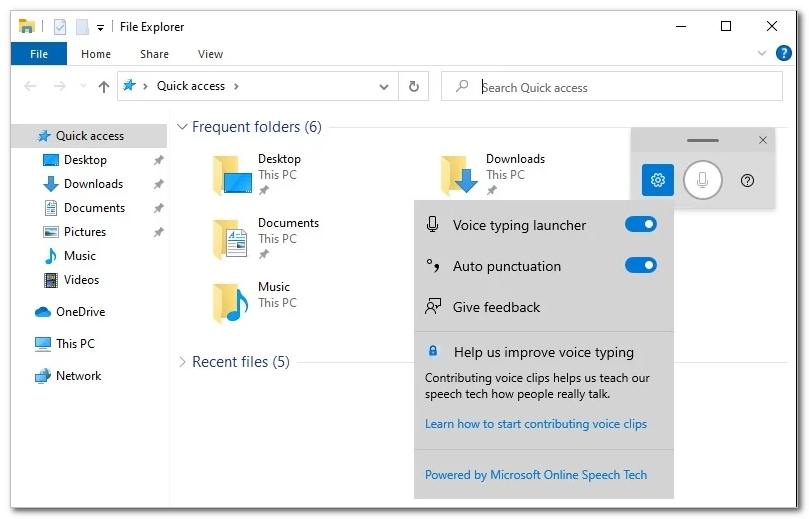The image size is (809, 519).
Task: Go up one folder level
Action: [x=104, y=87]
